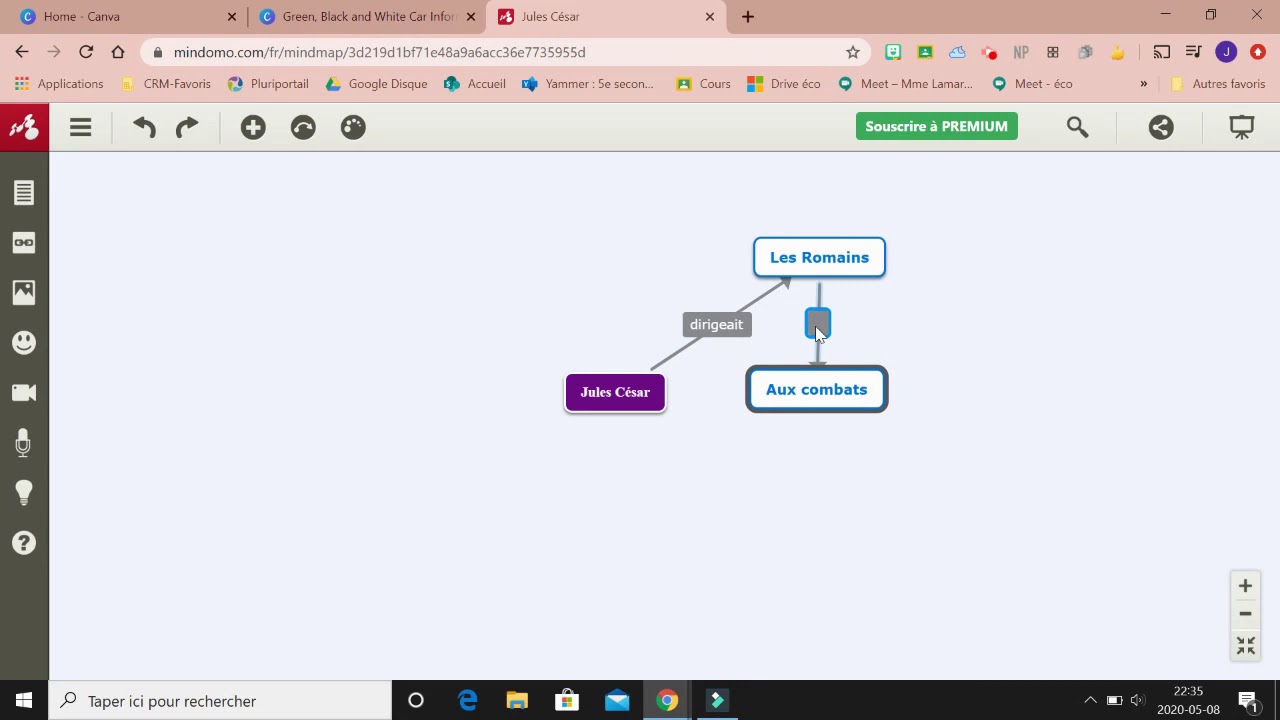This screenshot has height=720, width=1280.
Task: Open Autres favoris folder
Action: 1217,84
